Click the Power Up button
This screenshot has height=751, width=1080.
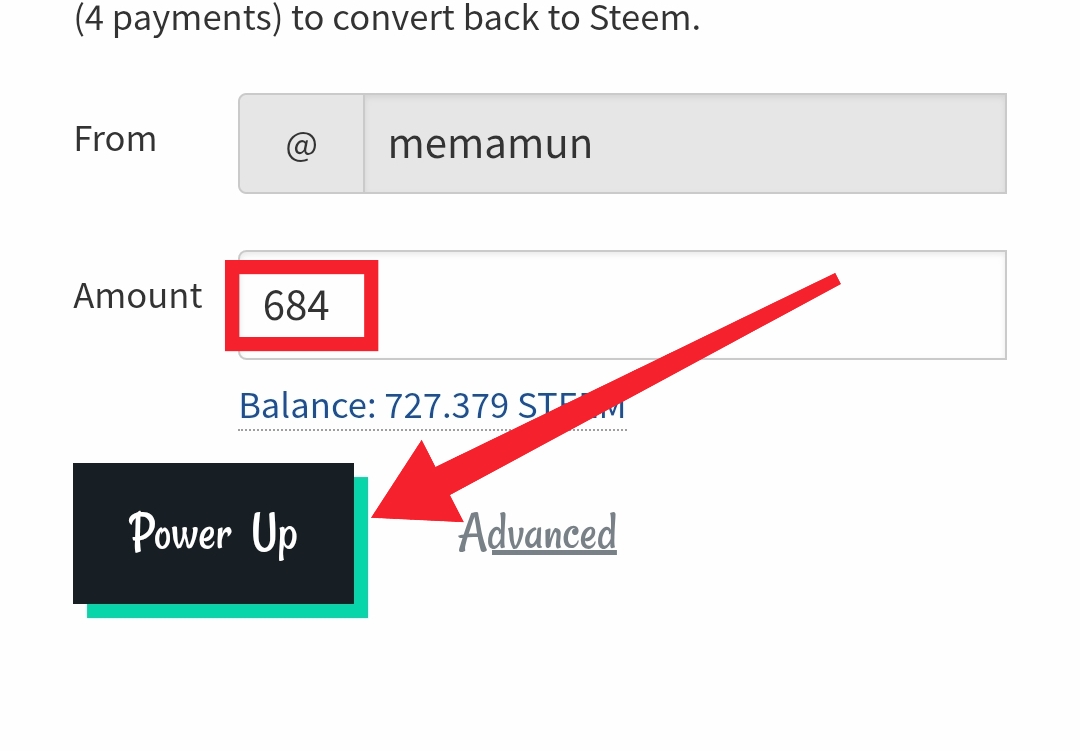[214, 533]
